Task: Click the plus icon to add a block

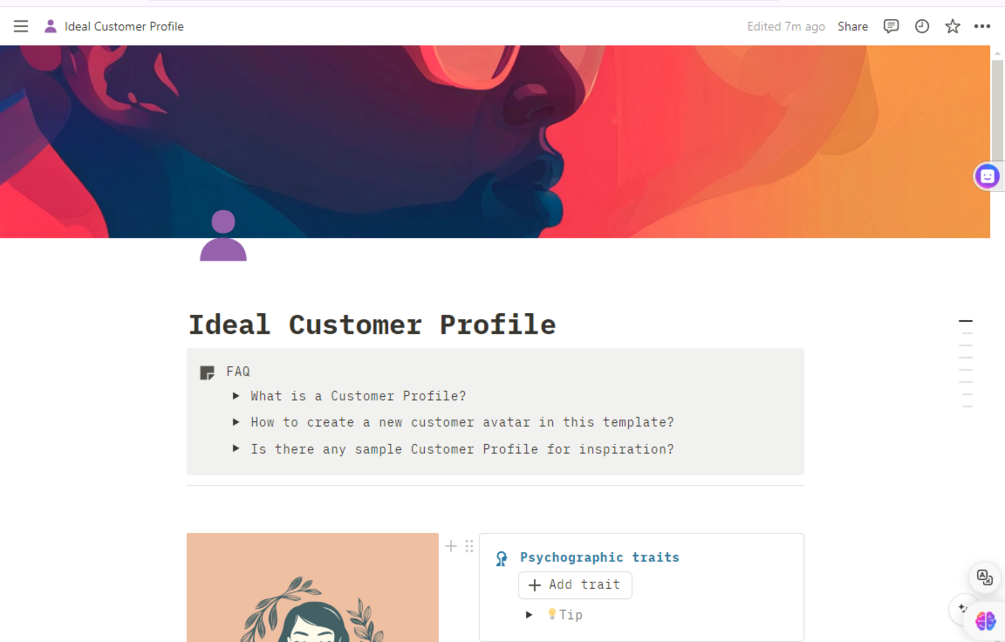Action: (x=451, y=546)
